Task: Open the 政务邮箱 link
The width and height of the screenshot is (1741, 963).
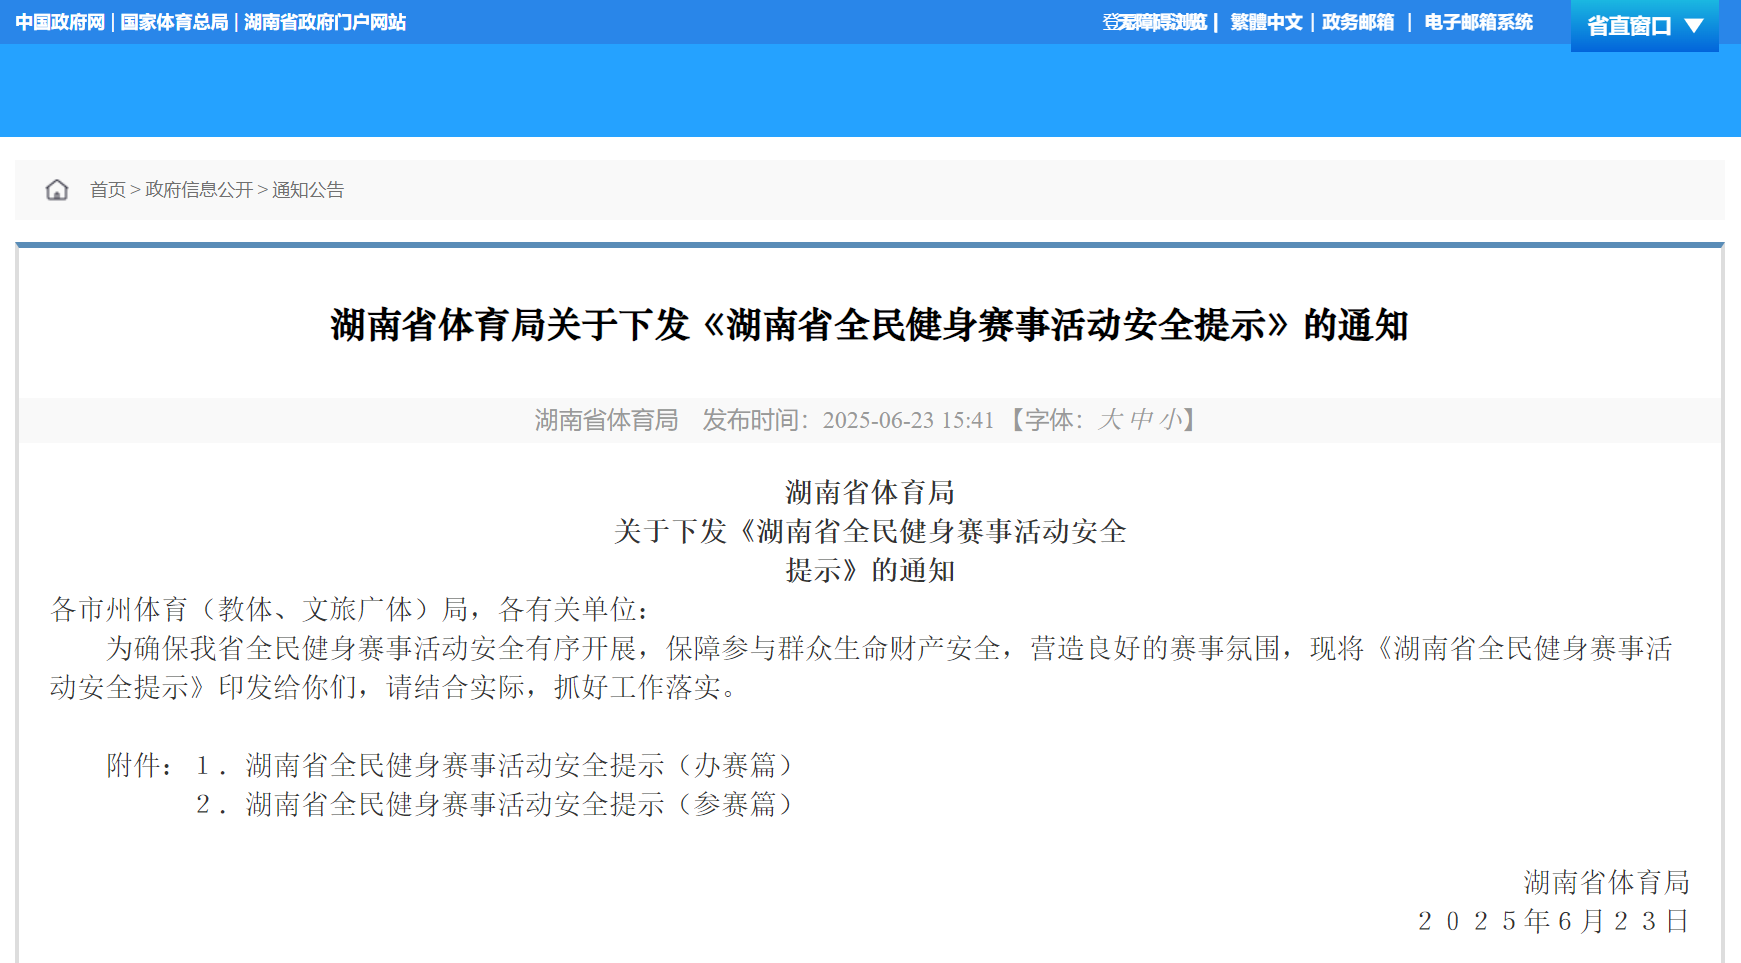Action: [x=1358, y=22]
